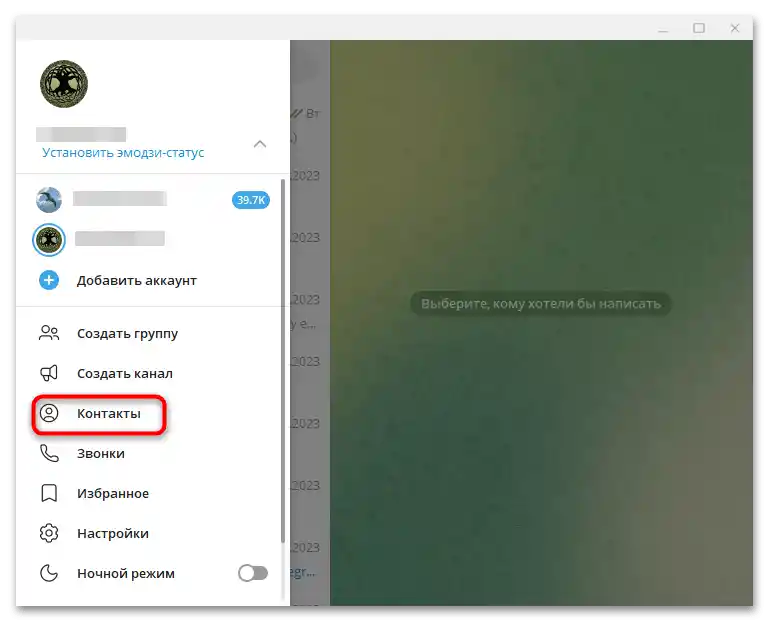Click the blue plus add account icon

49,280
